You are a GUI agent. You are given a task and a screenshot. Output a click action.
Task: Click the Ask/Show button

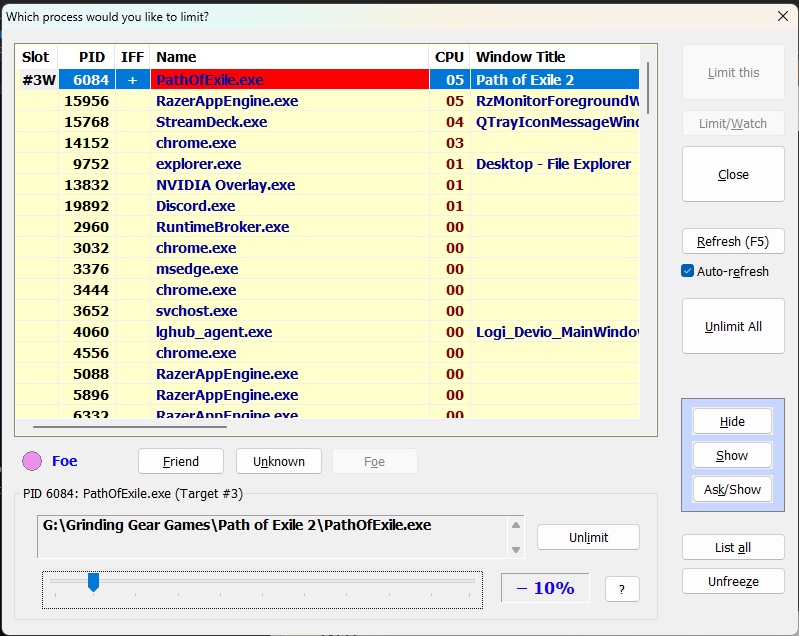pos(732,489)
